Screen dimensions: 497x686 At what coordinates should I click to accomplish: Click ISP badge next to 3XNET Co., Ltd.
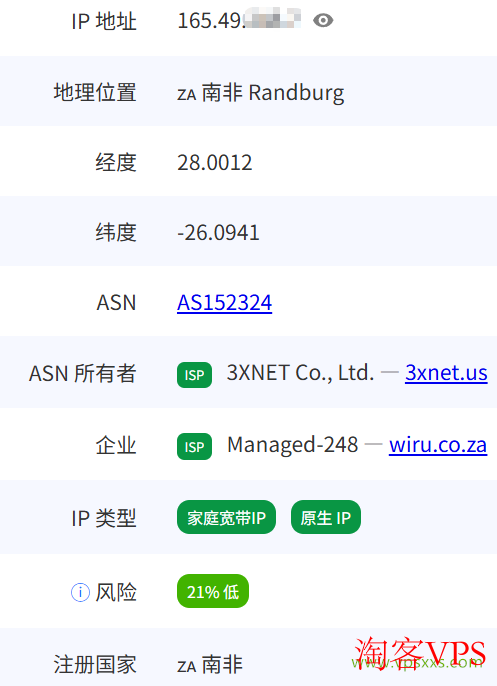[194, 375]
